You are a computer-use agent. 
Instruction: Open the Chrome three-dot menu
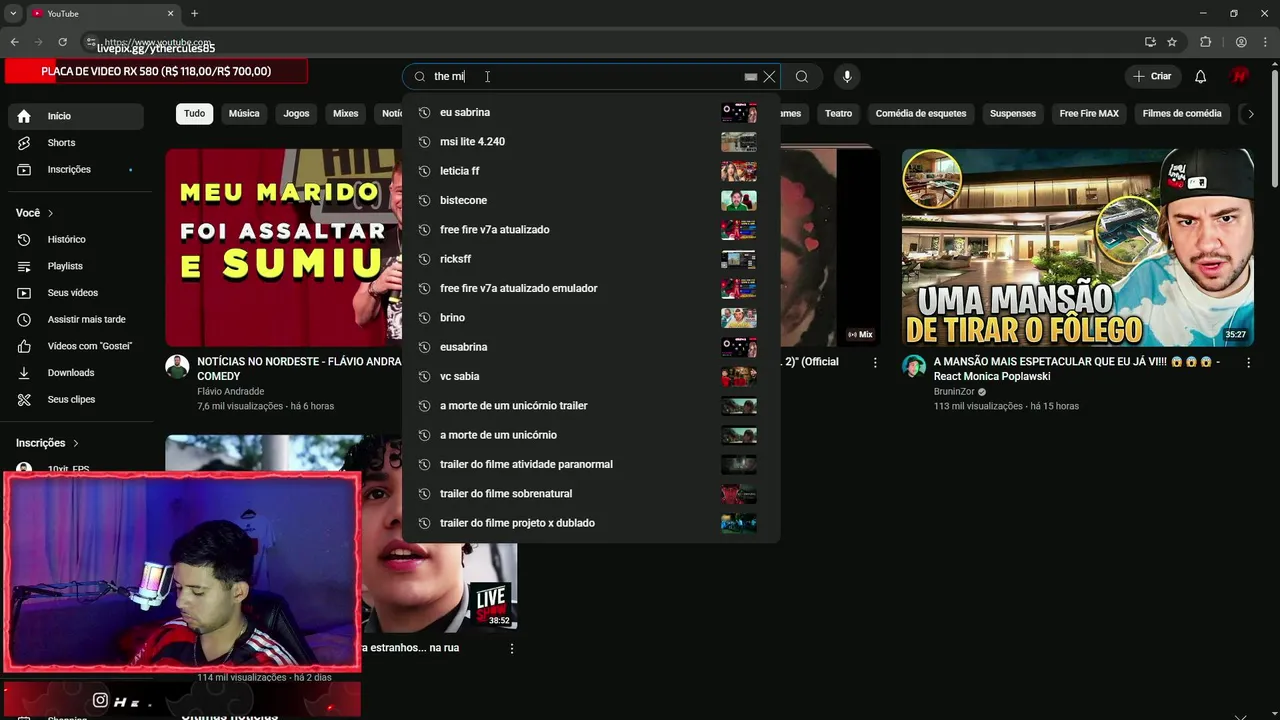pos(1265,42)
